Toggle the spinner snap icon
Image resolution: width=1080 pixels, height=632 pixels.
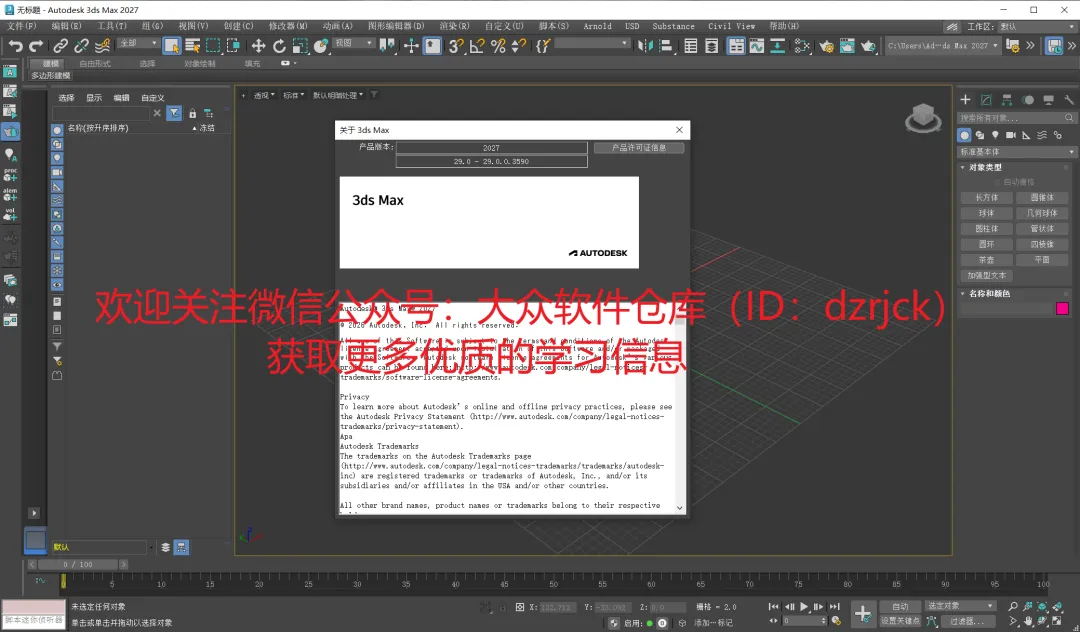(x=519, y=45)
